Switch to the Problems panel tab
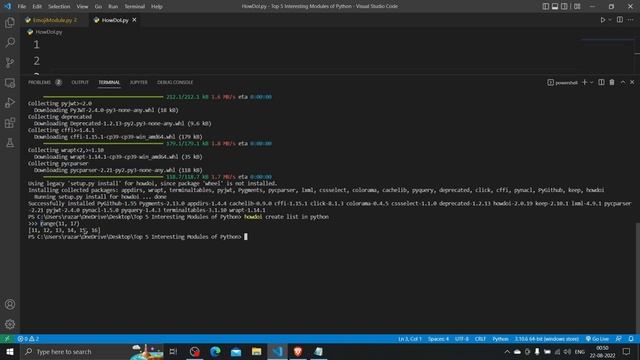 [44, 82]
